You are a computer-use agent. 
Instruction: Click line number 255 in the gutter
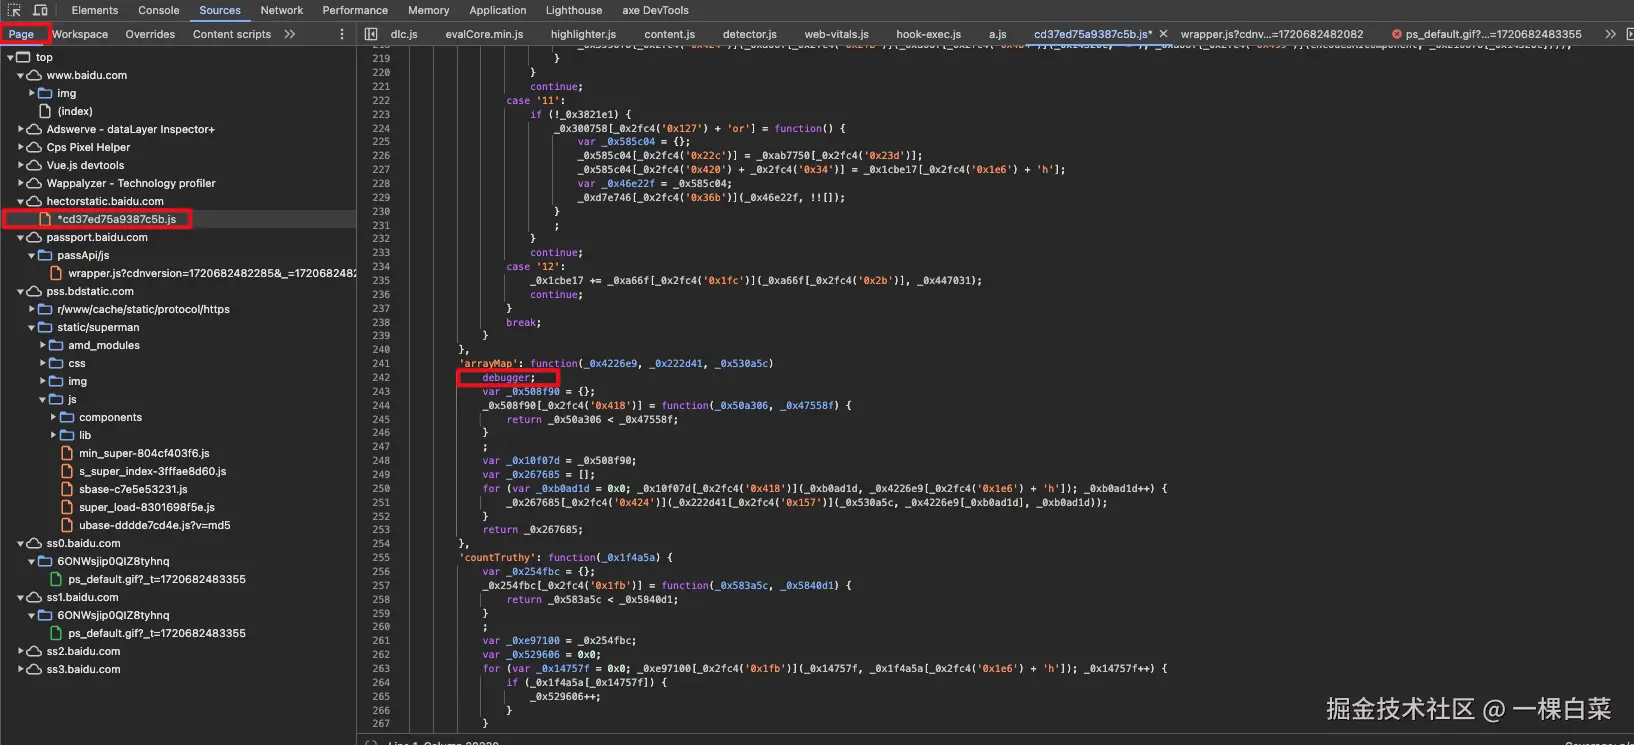(x=381, y=557)
